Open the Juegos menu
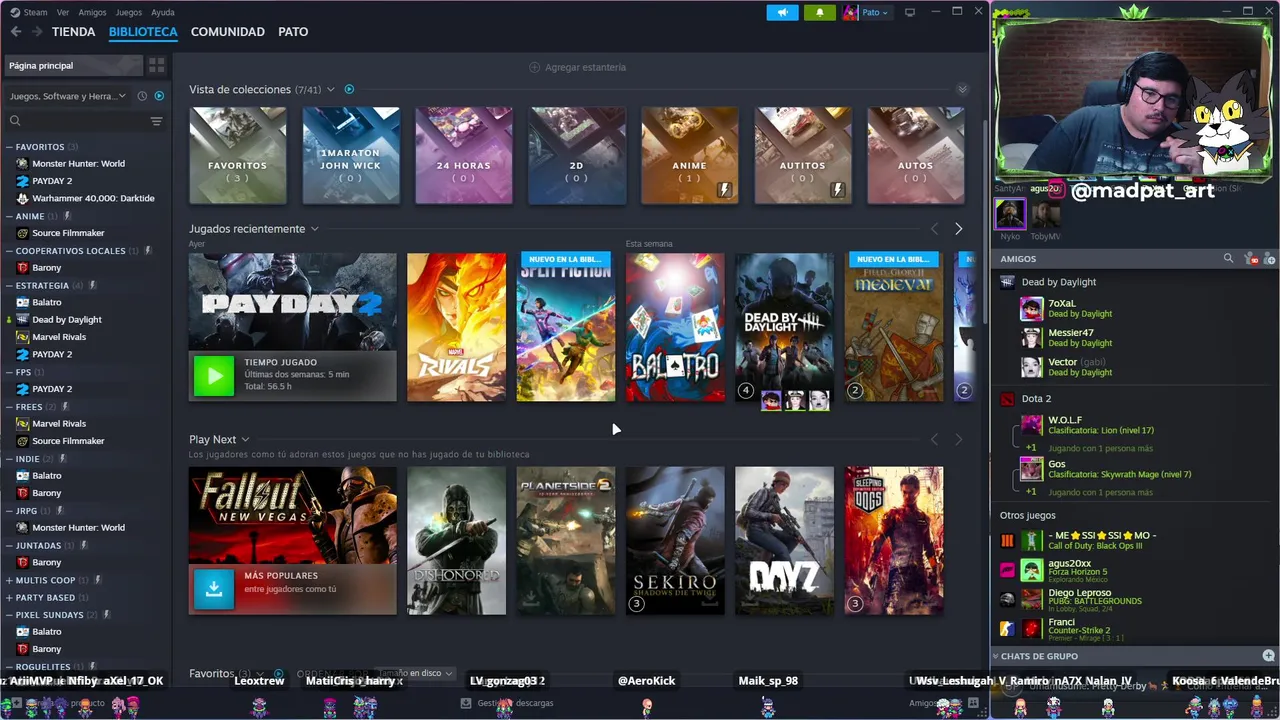Image resolution: width=1280 pixels, height=720 pixels. tap(129, 12)
